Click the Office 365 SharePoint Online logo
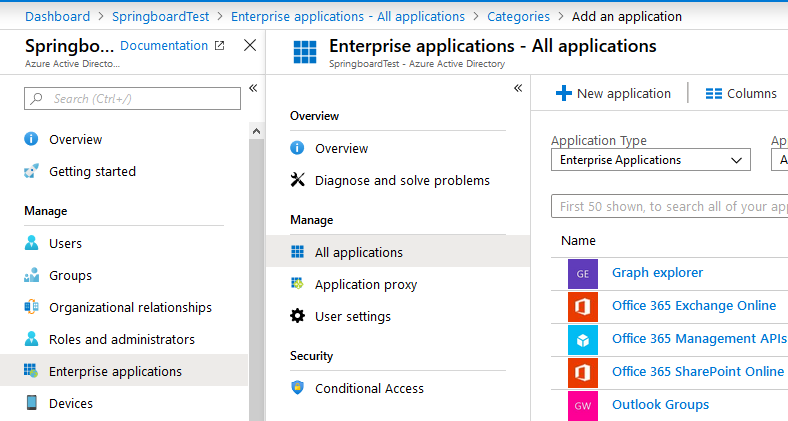Image resolution: width=788 pixels, height=421 pixels. [583, 373]
